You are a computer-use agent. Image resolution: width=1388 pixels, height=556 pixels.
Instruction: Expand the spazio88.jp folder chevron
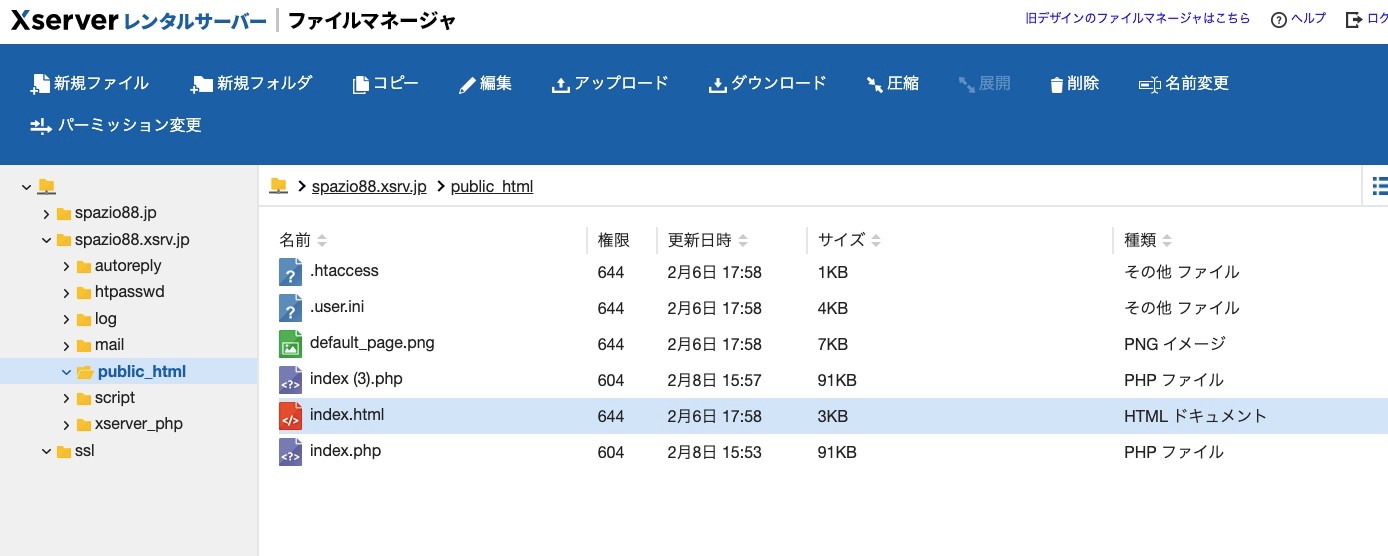point(47,213)
